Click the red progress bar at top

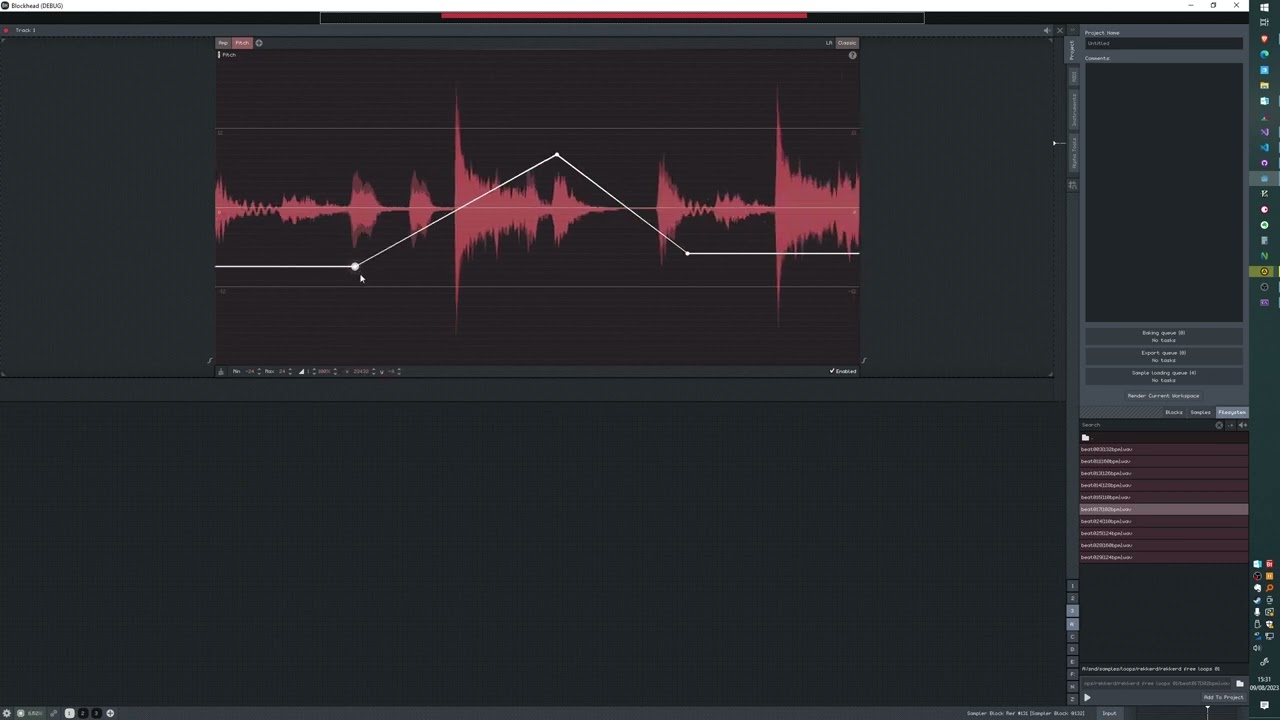click(624, 15)
